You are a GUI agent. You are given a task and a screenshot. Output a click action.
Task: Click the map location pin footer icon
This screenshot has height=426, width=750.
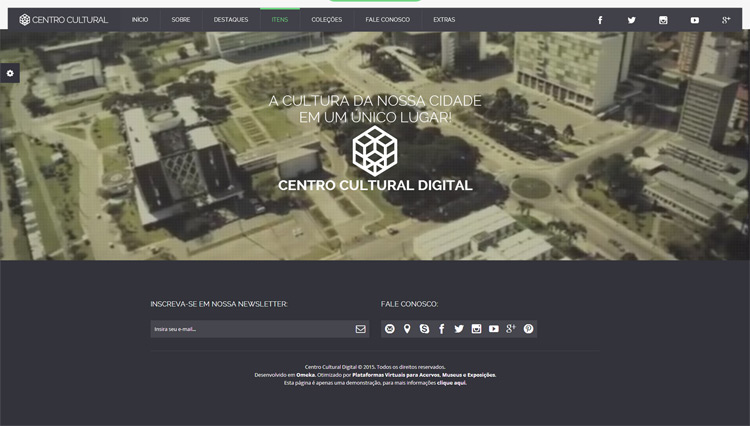tap(407, 329)
